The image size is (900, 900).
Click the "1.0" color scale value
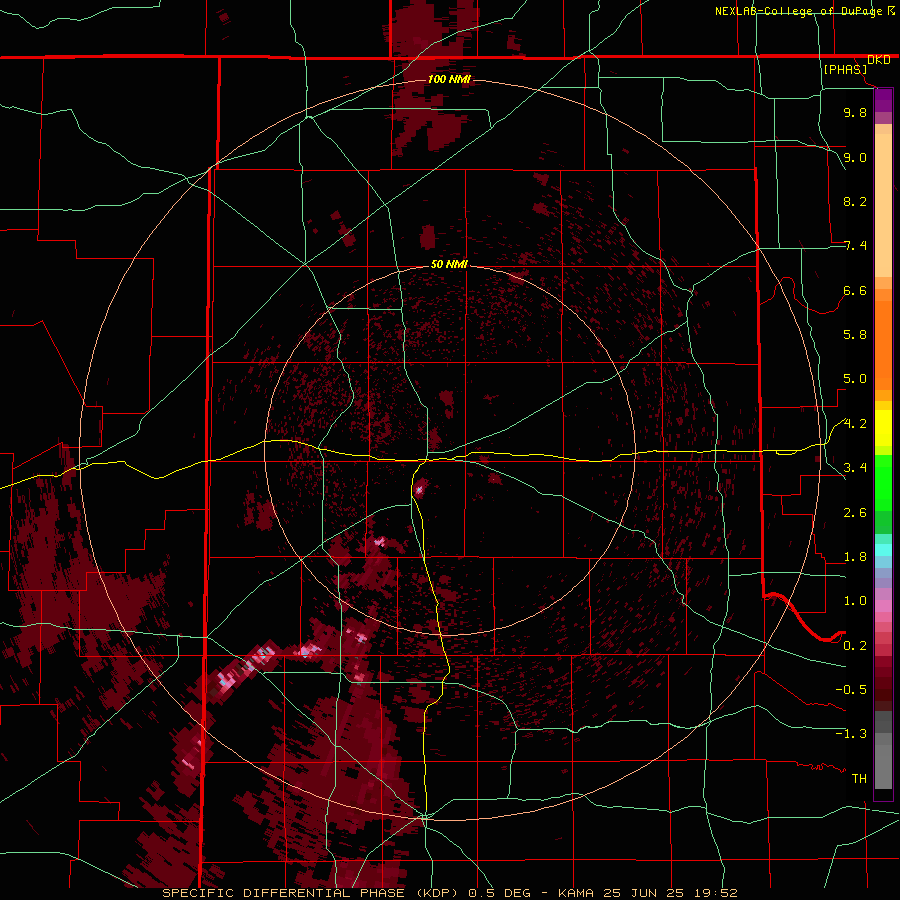pos(855,601)
